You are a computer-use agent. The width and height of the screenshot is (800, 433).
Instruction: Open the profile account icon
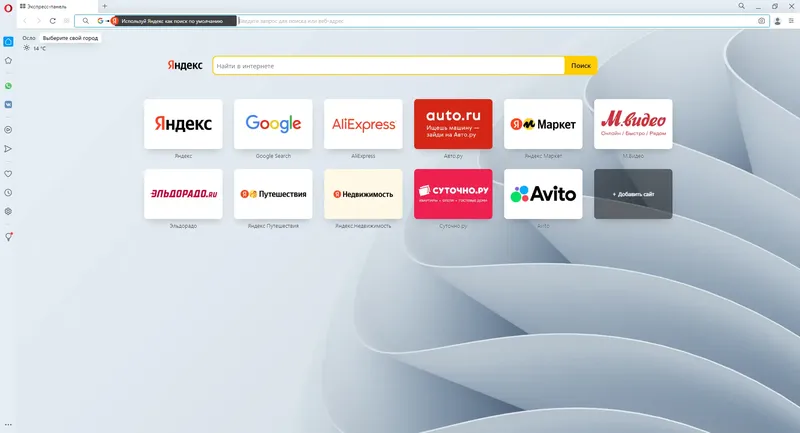pyautogui.click(x=778, y=21)
